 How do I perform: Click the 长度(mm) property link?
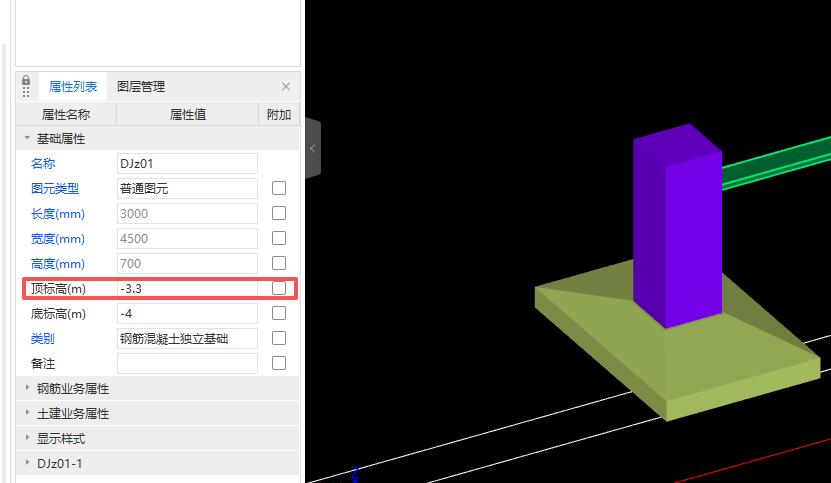click(x=58, y=214)
